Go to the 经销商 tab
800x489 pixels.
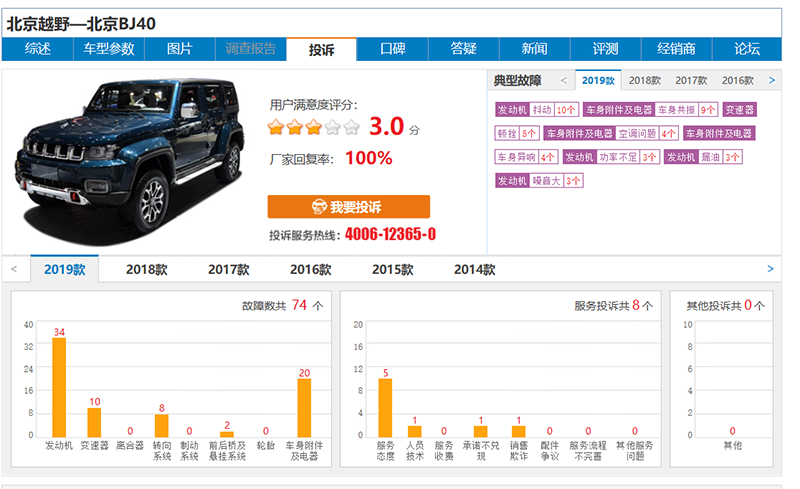tap(676, 49)
